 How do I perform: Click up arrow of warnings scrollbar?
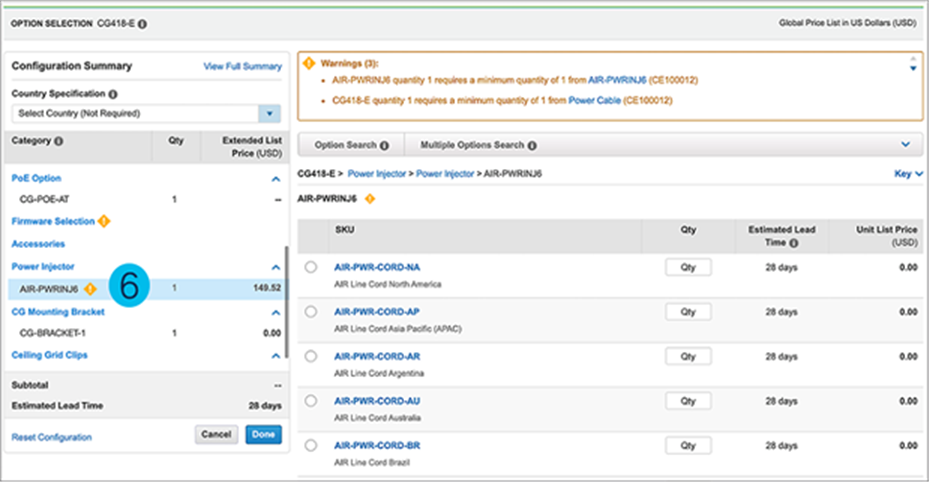(913, 59)
